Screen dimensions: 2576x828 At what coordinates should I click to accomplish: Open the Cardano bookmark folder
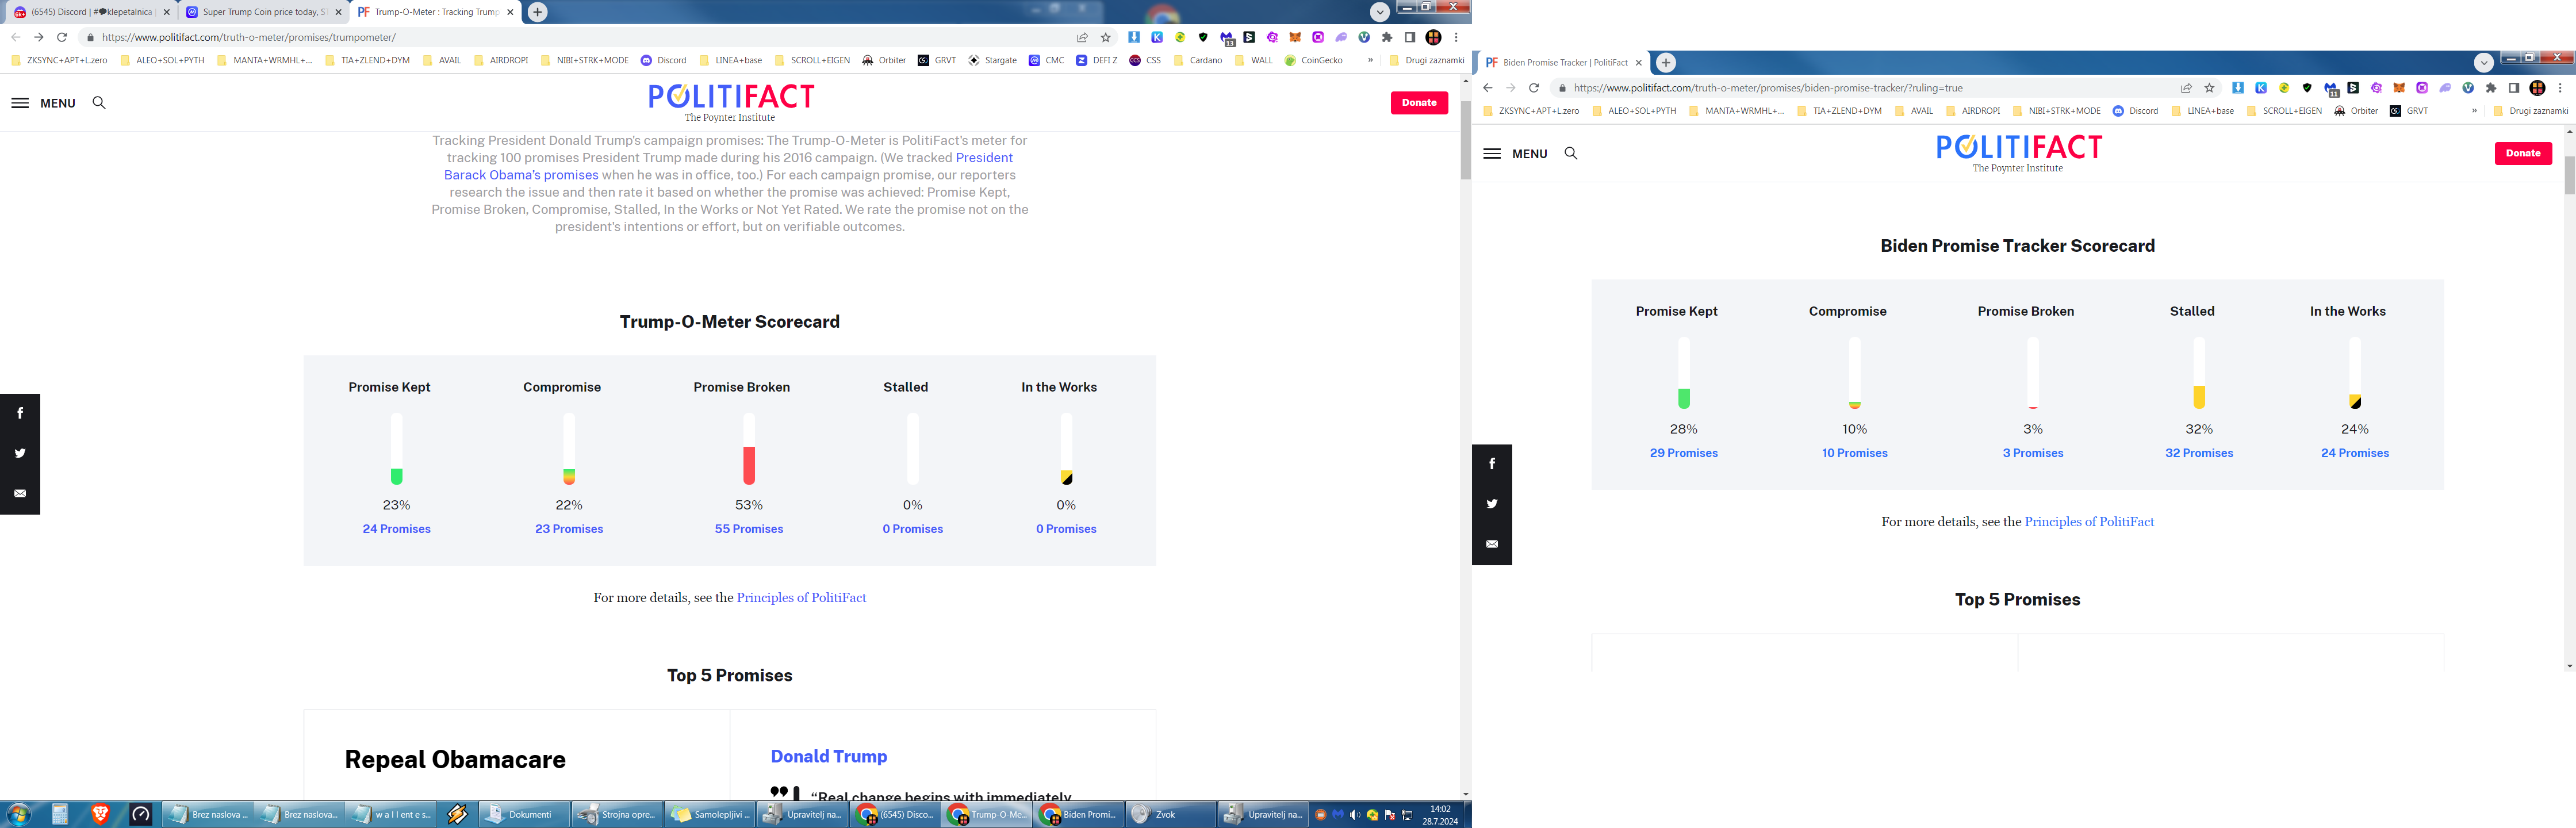(x=1197, y=60)
